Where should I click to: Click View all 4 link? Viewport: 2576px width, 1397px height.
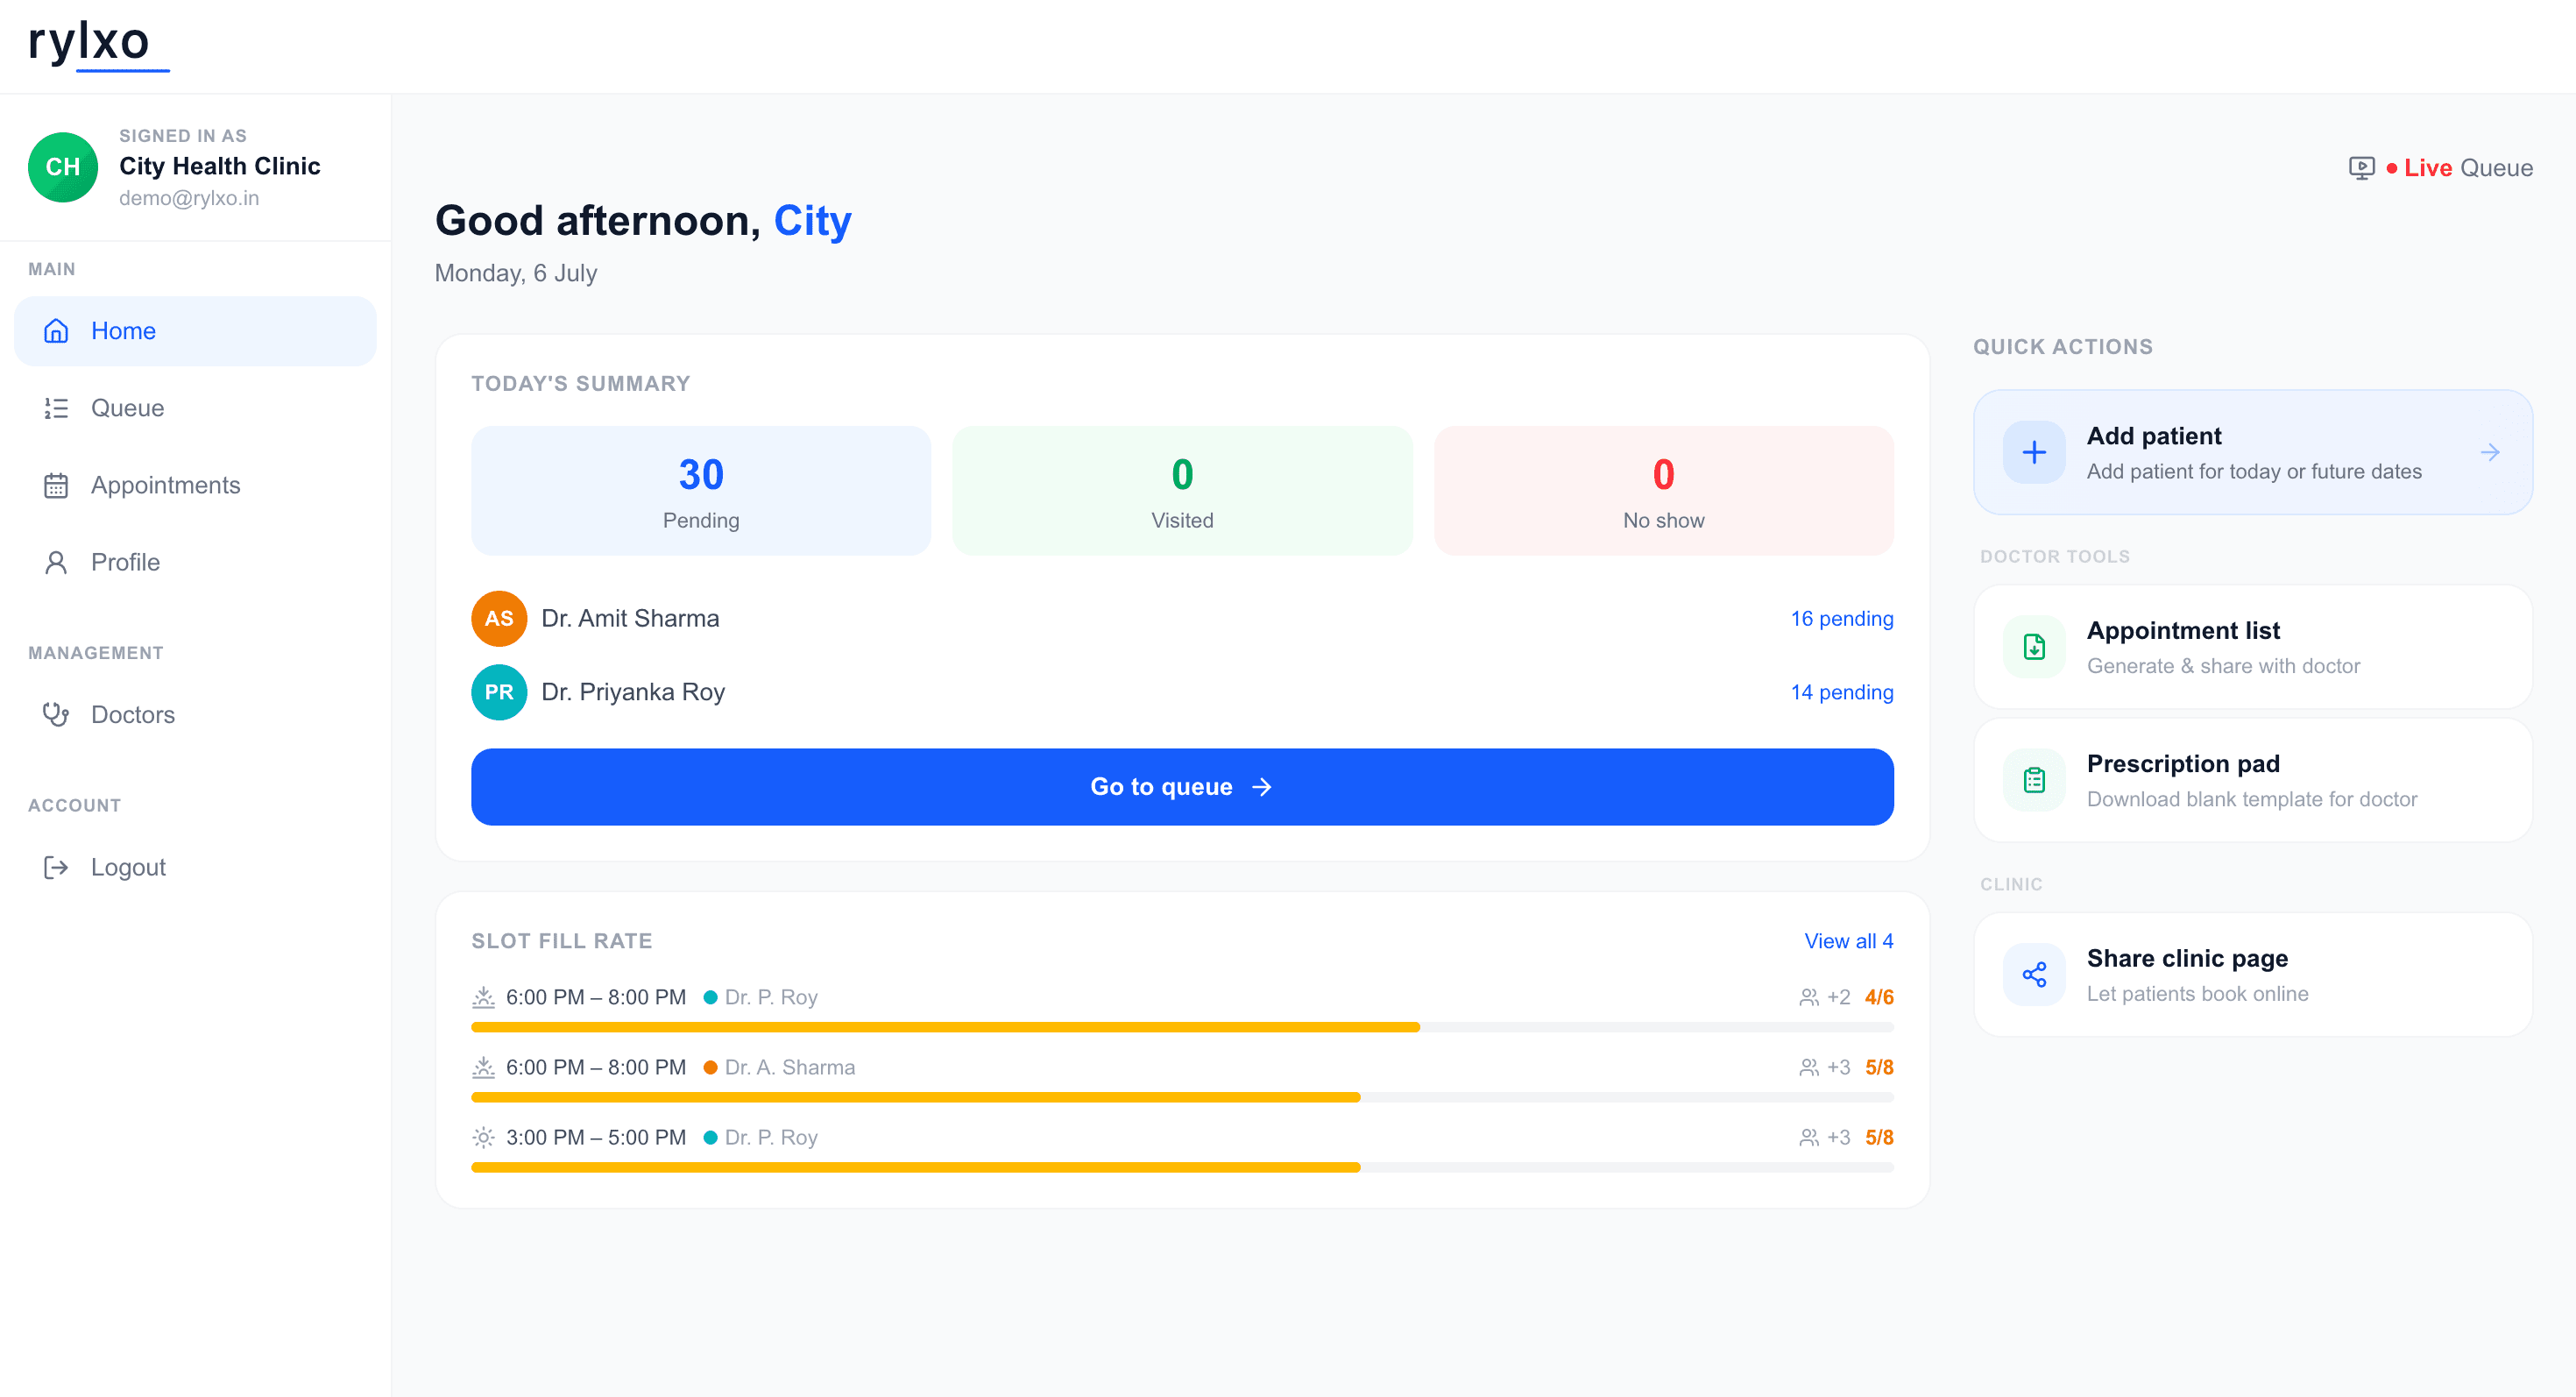pos(1848,941)
